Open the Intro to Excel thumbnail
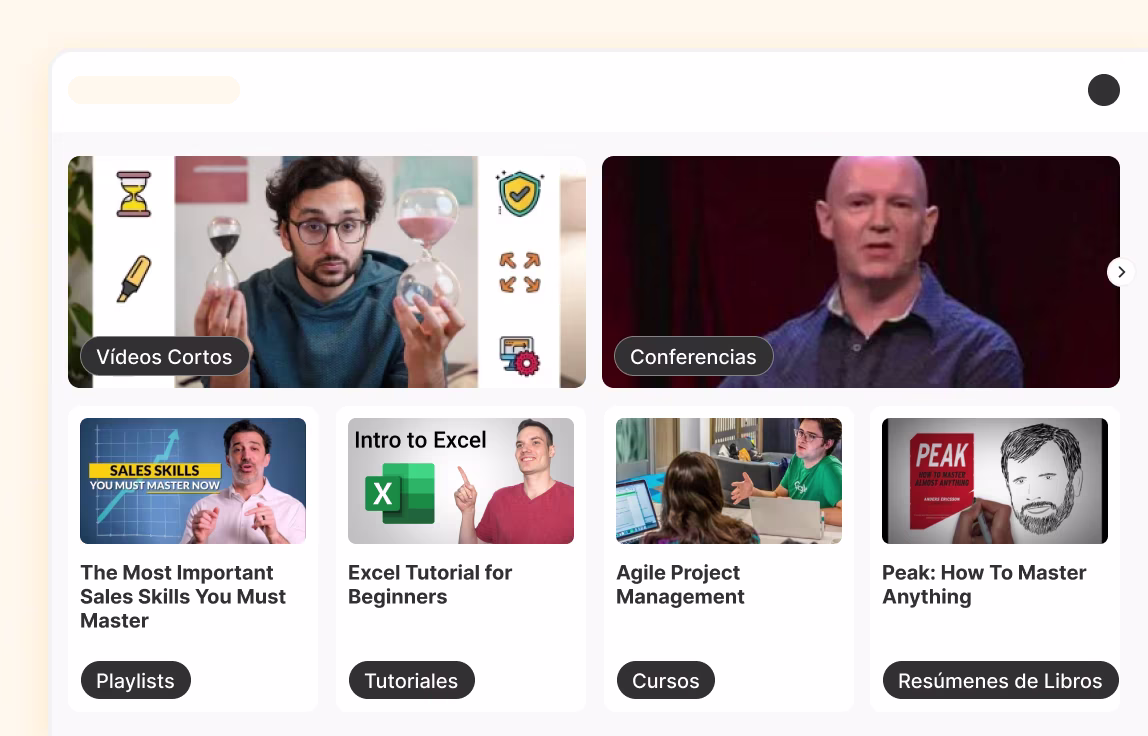The image size is (1148, 736). pos(461,480)
